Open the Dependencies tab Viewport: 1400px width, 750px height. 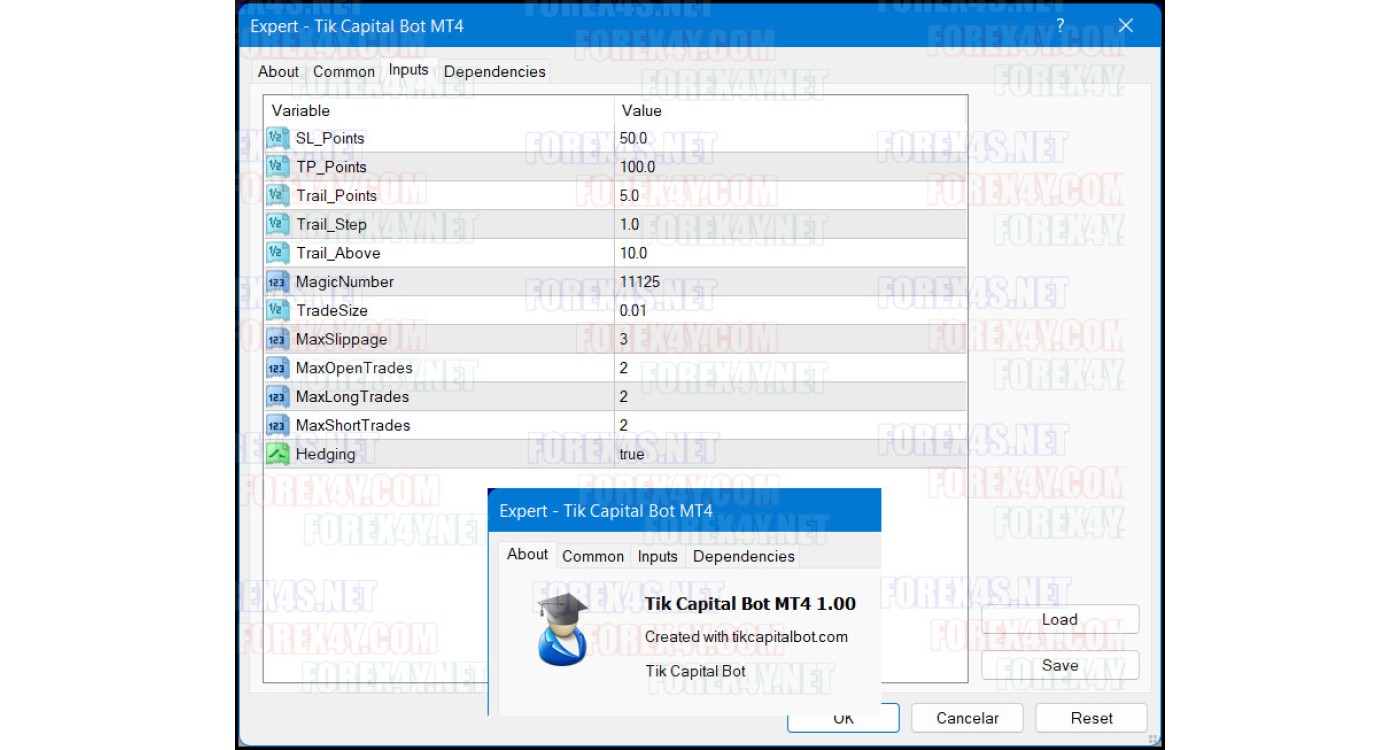(x=494, y=71)
